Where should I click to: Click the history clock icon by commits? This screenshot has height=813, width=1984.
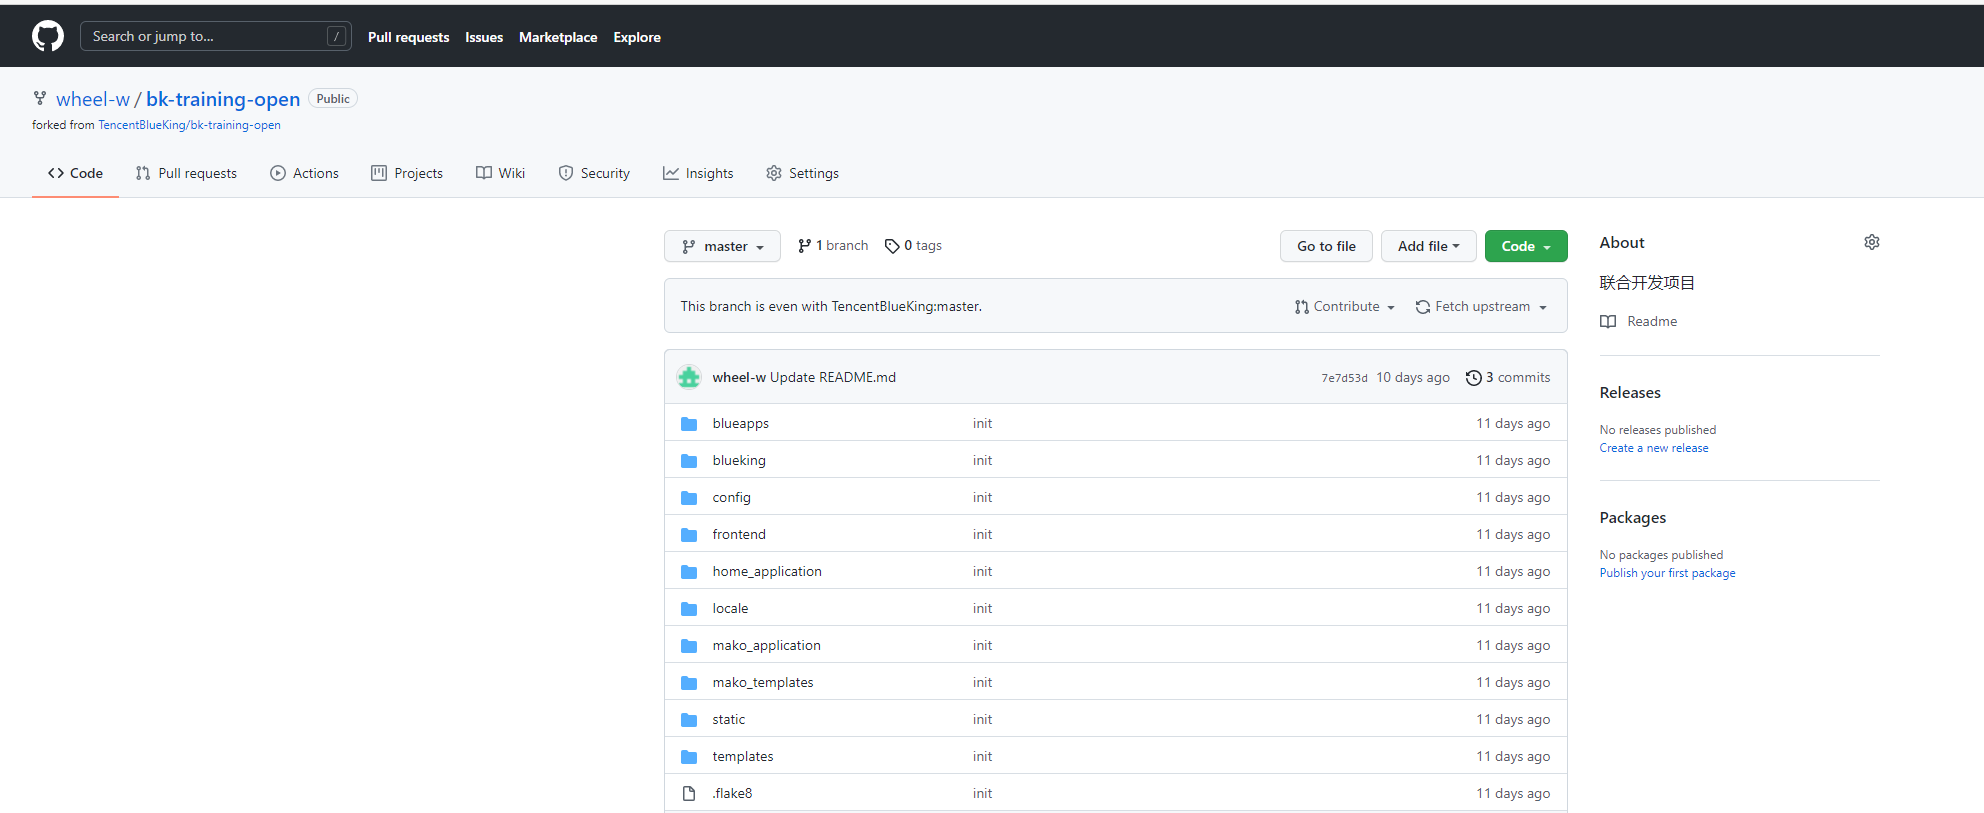pos(1473,378)
